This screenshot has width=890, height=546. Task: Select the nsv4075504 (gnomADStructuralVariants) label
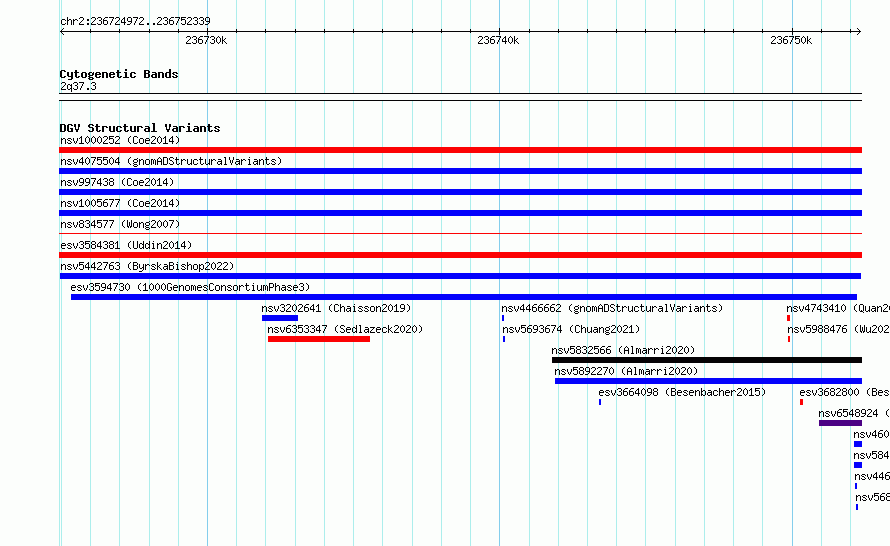pyautogui.click(x=171, y=161)
